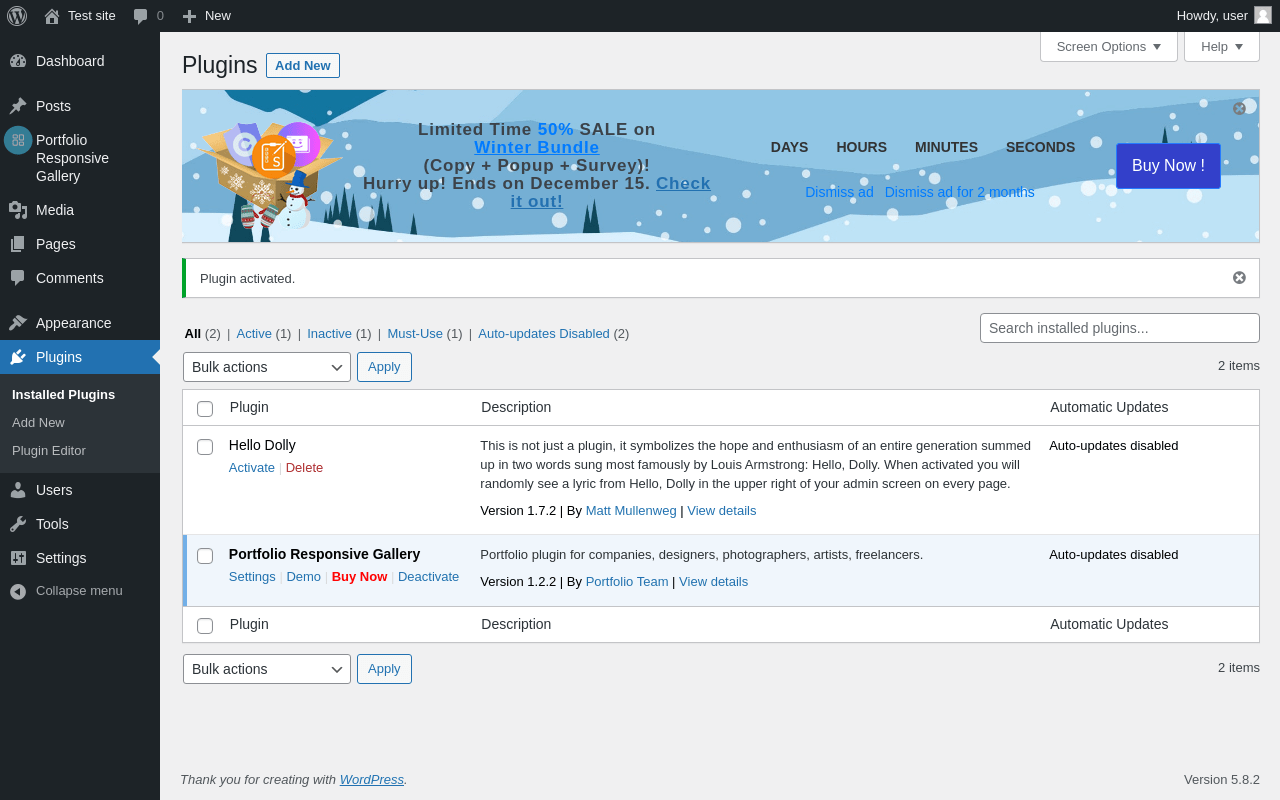This screenshot has width=1280, height=800.
Task: Click Dismiss ad for 2 months
Action: (x=960, y=192)
